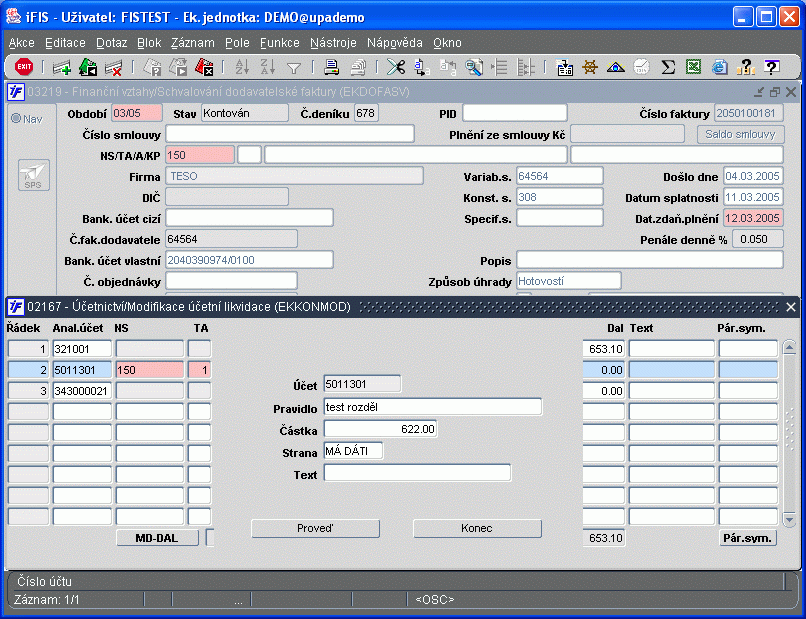Screen dimensions: 806x619
Task: Click the green Excel export icon
Action: [694, 67]
